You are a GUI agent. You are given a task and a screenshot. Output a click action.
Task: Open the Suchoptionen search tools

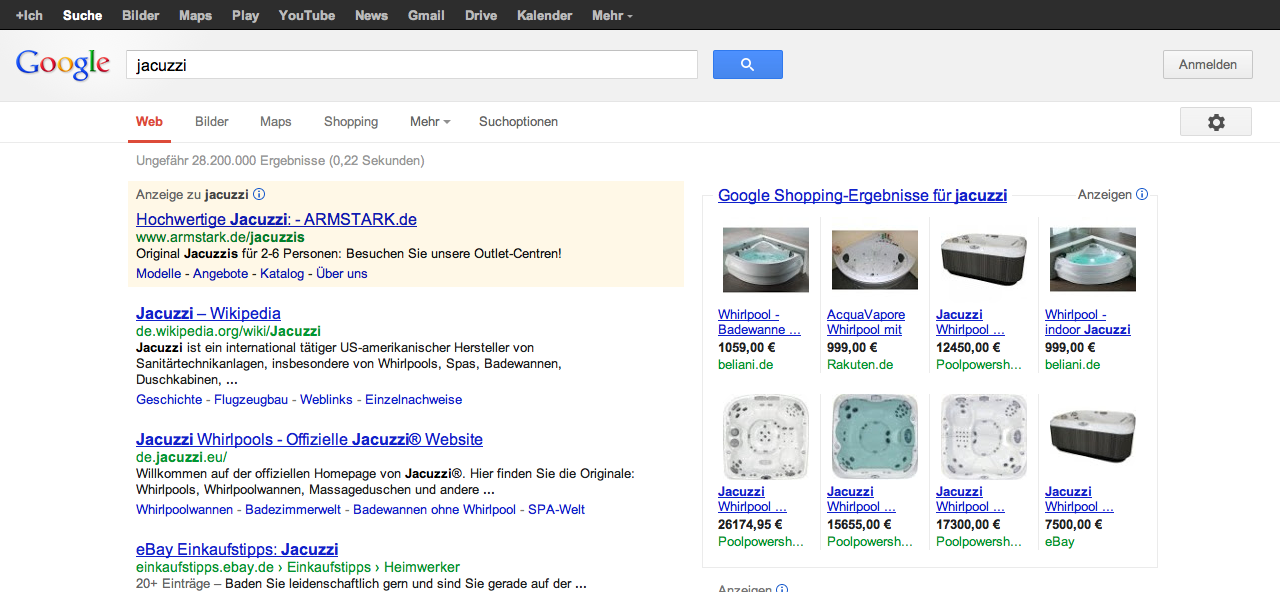coord(518,122)
